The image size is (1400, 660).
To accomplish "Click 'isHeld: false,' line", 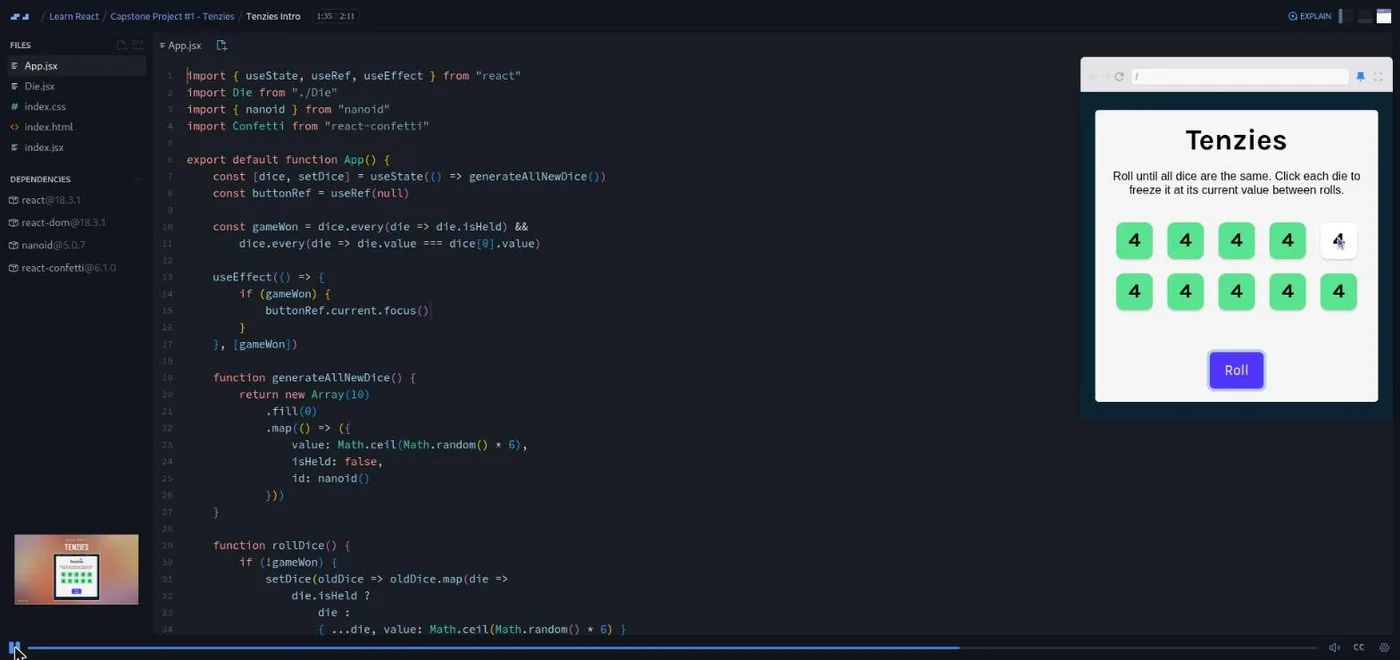I will coord(337,462).
